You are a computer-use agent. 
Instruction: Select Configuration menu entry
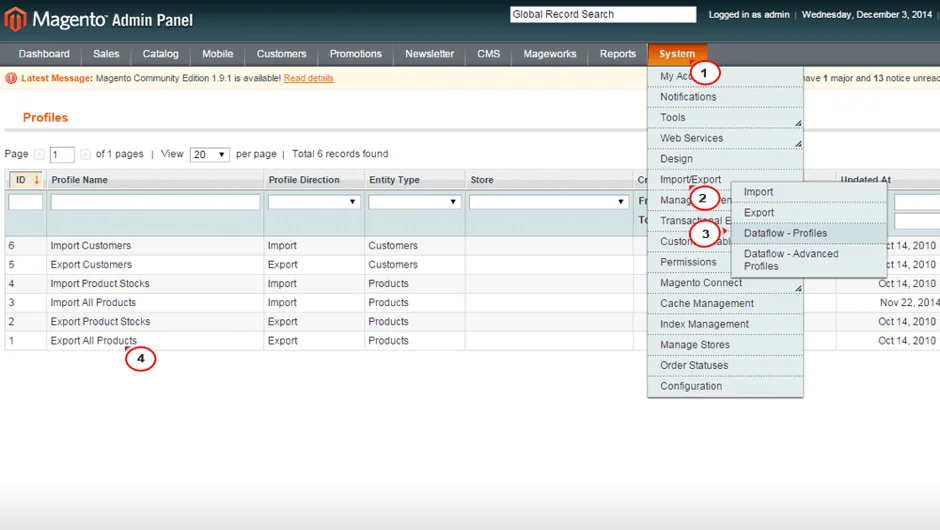click(x=725, y=386)
